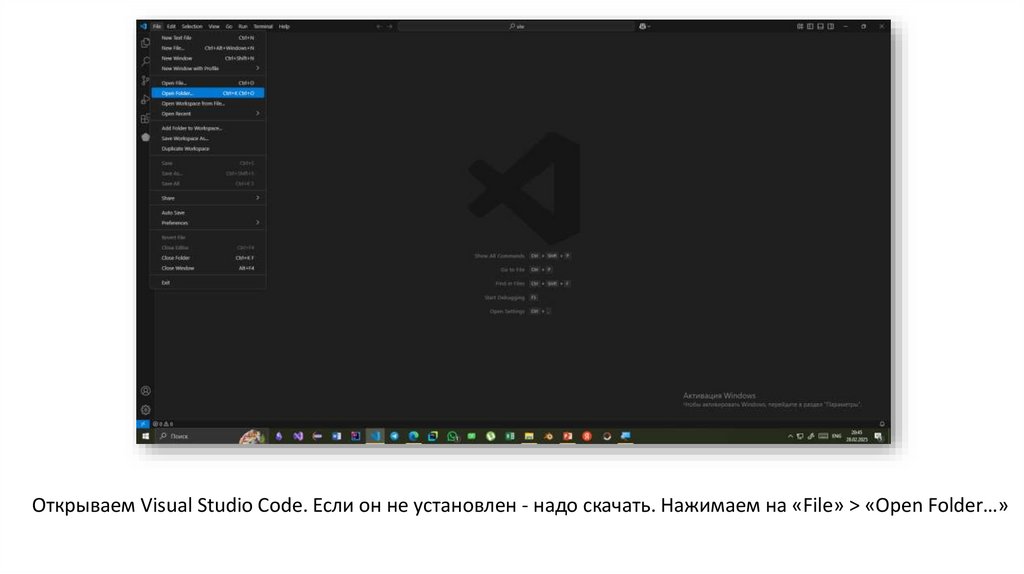Open the Terminal menu

263,27
